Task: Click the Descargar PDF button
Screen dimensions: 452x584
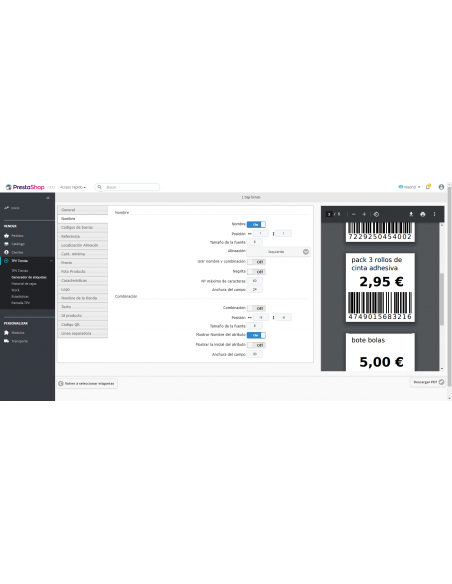Action: (x=428, y=382)
